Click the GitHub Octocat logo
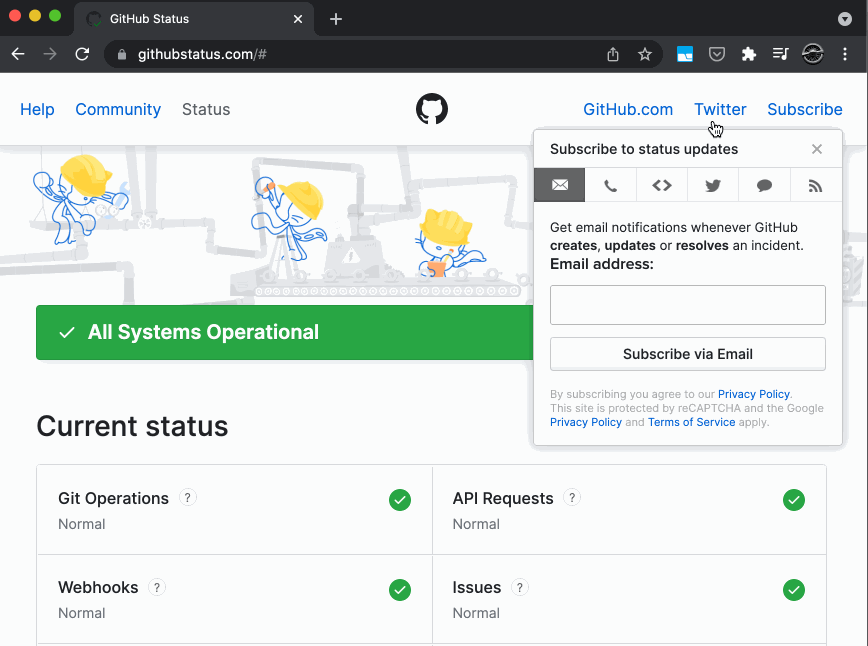The height and width of the screenshot is (646, 868). [432, 108]
